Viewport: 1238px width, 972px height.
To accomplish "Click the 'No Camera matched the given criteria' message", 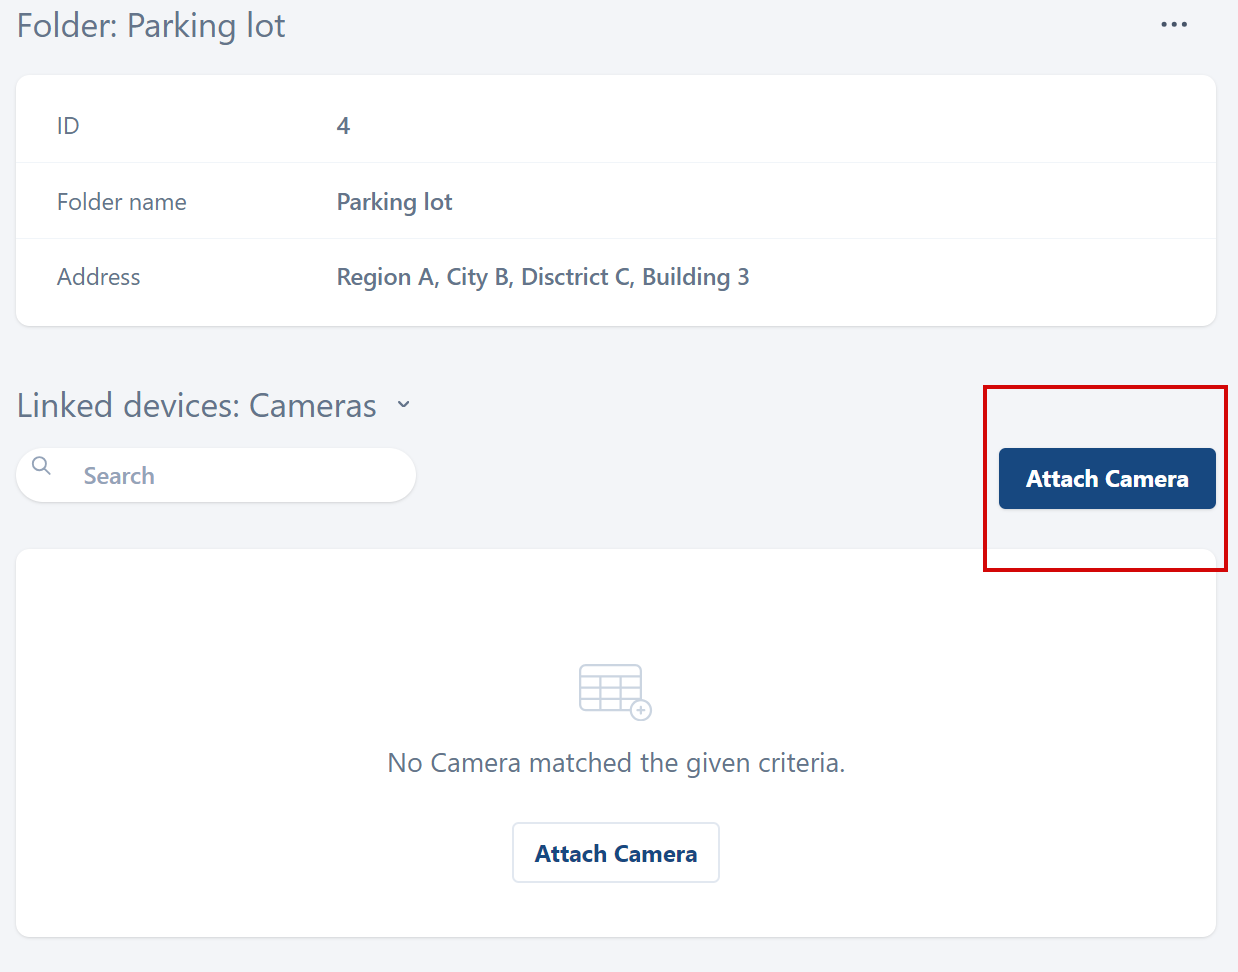I will [x=616, y=763].
